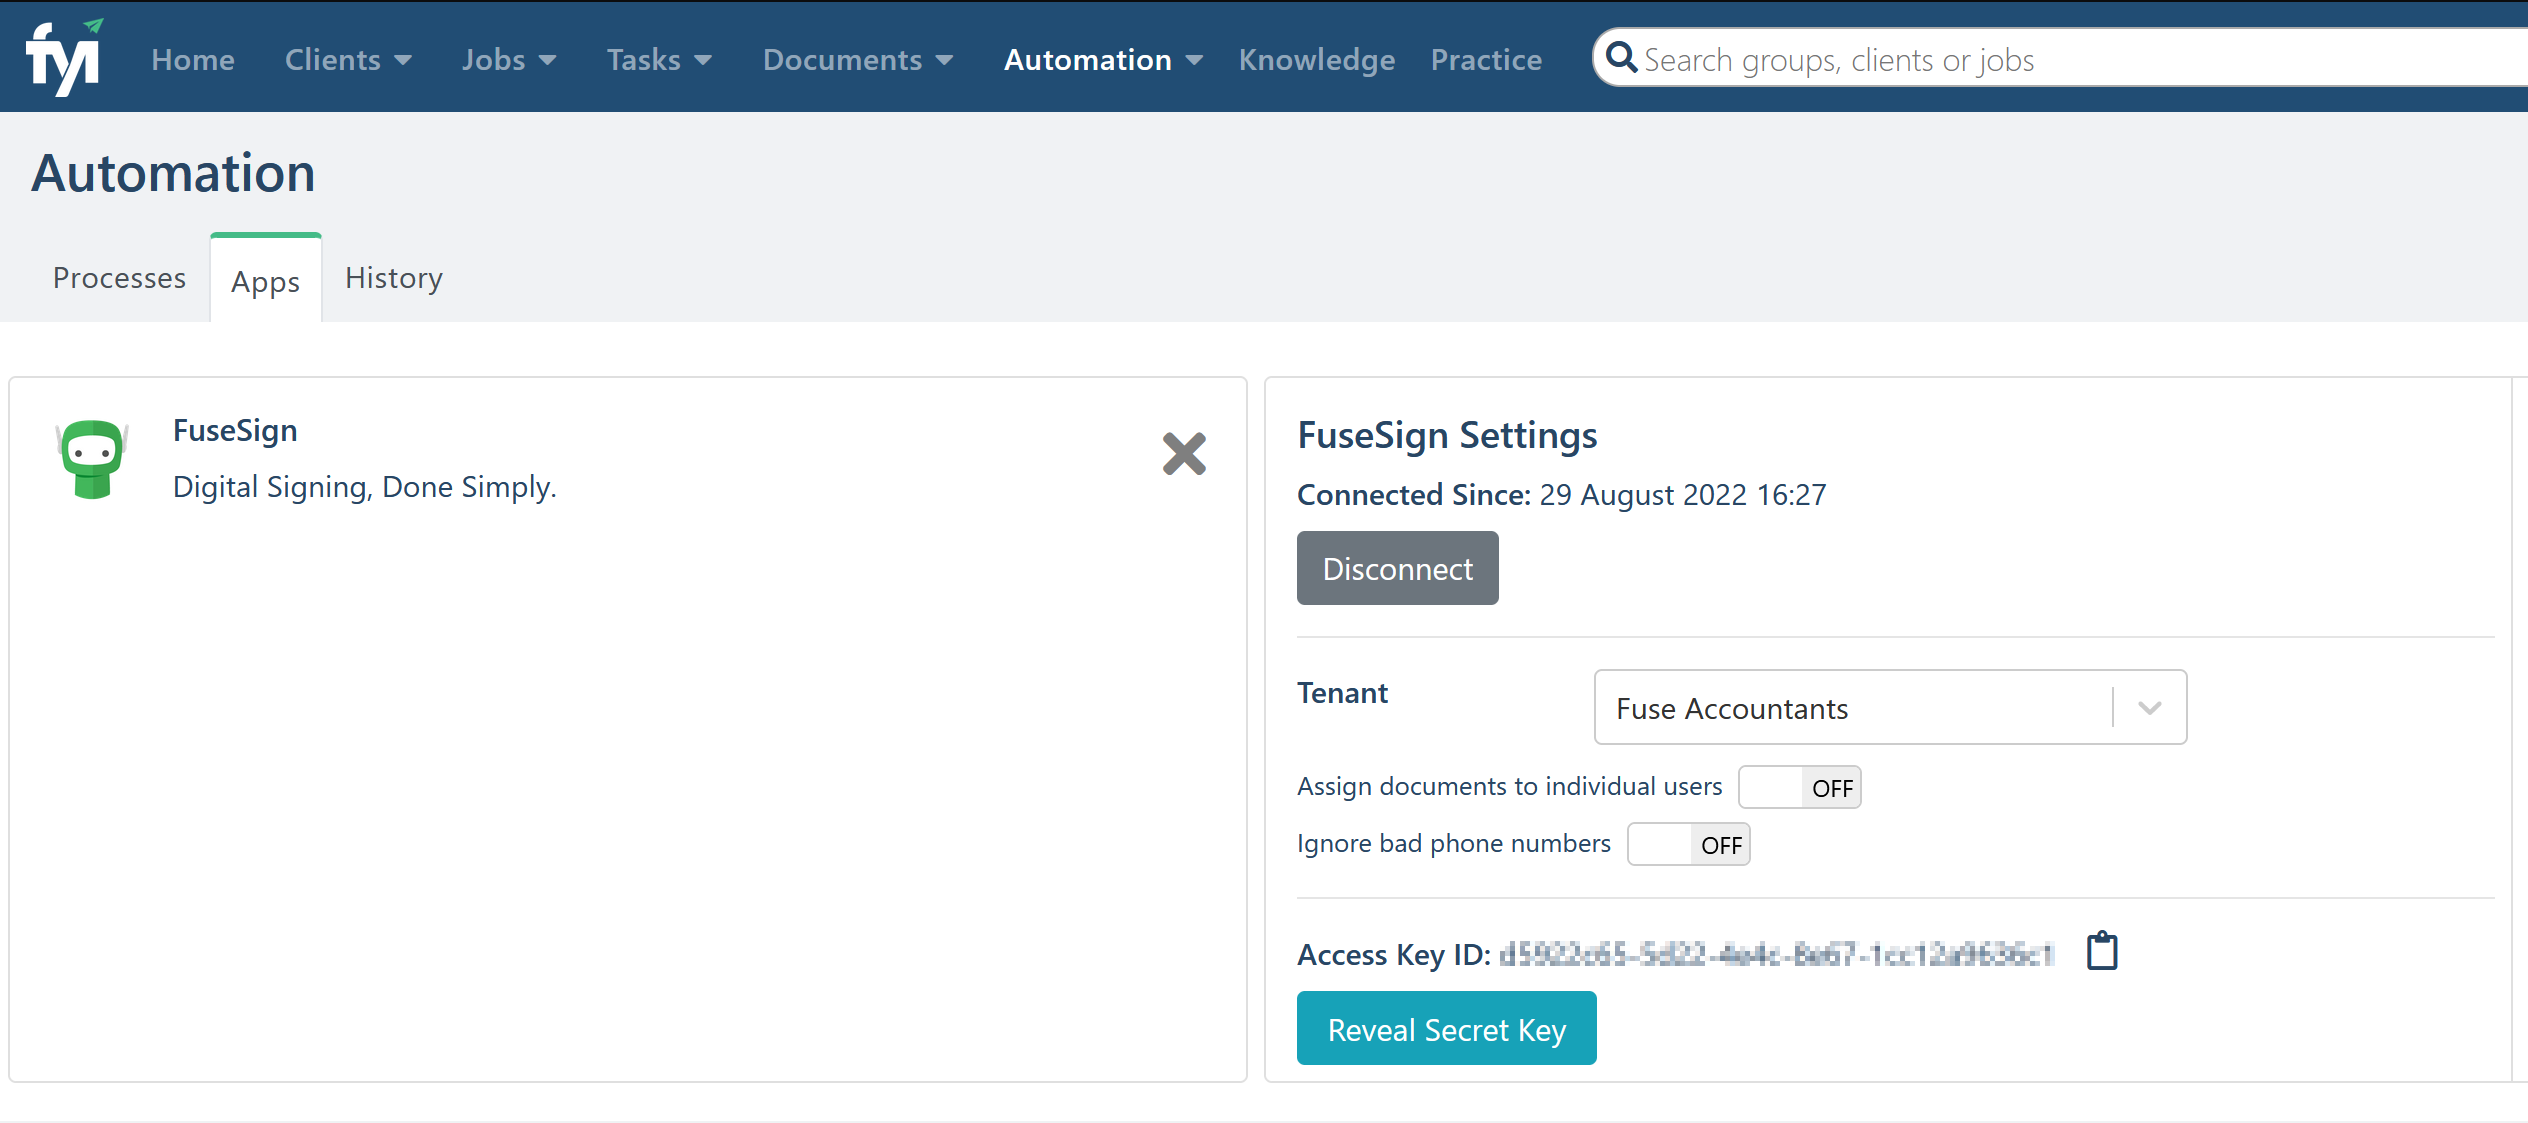
Task: Copy Access Key ID with clipboard icon
Action: tap(2102, 951)
